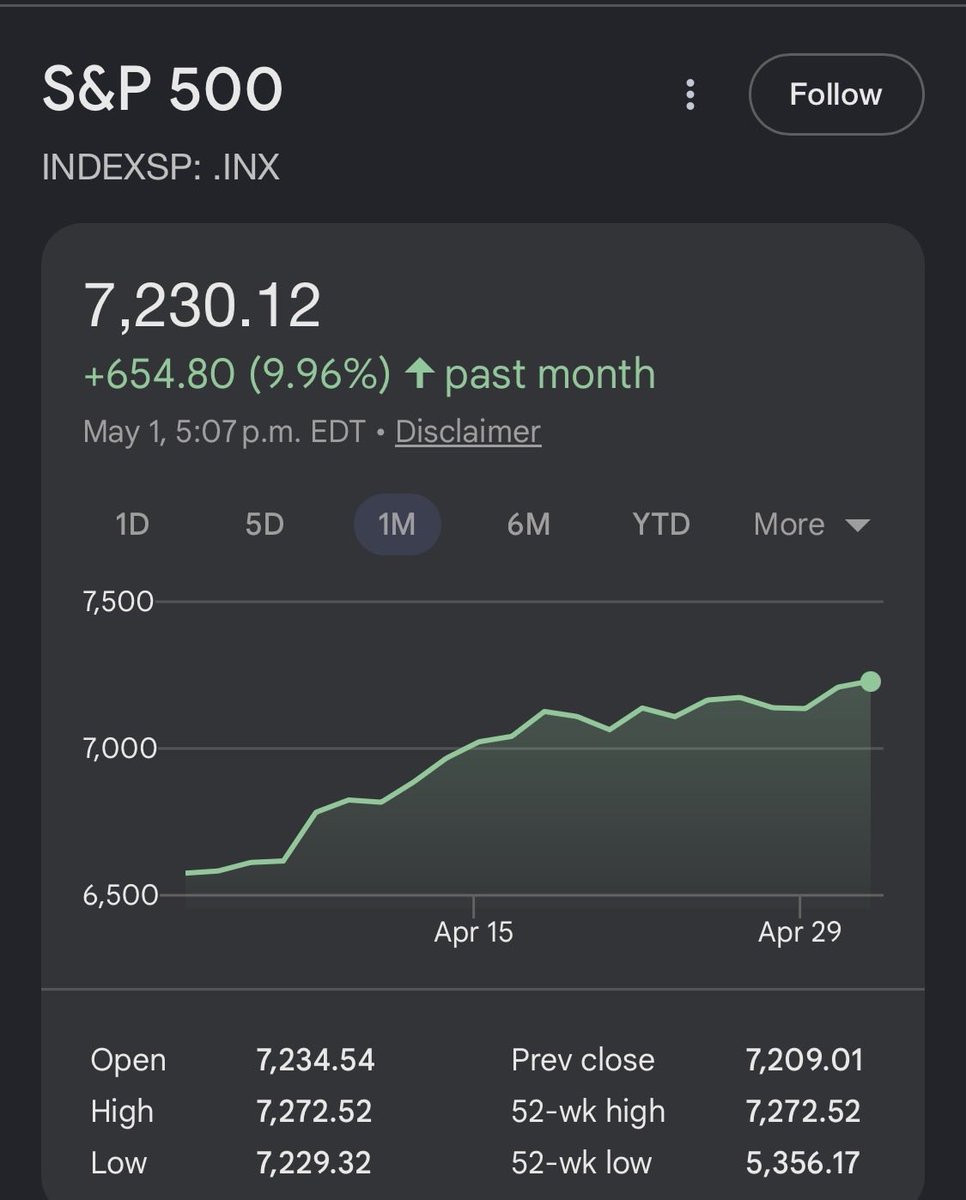This screenshot has height=1200, width=966.
Task: Click the High value in left column
Action: tap(314, 1111)
